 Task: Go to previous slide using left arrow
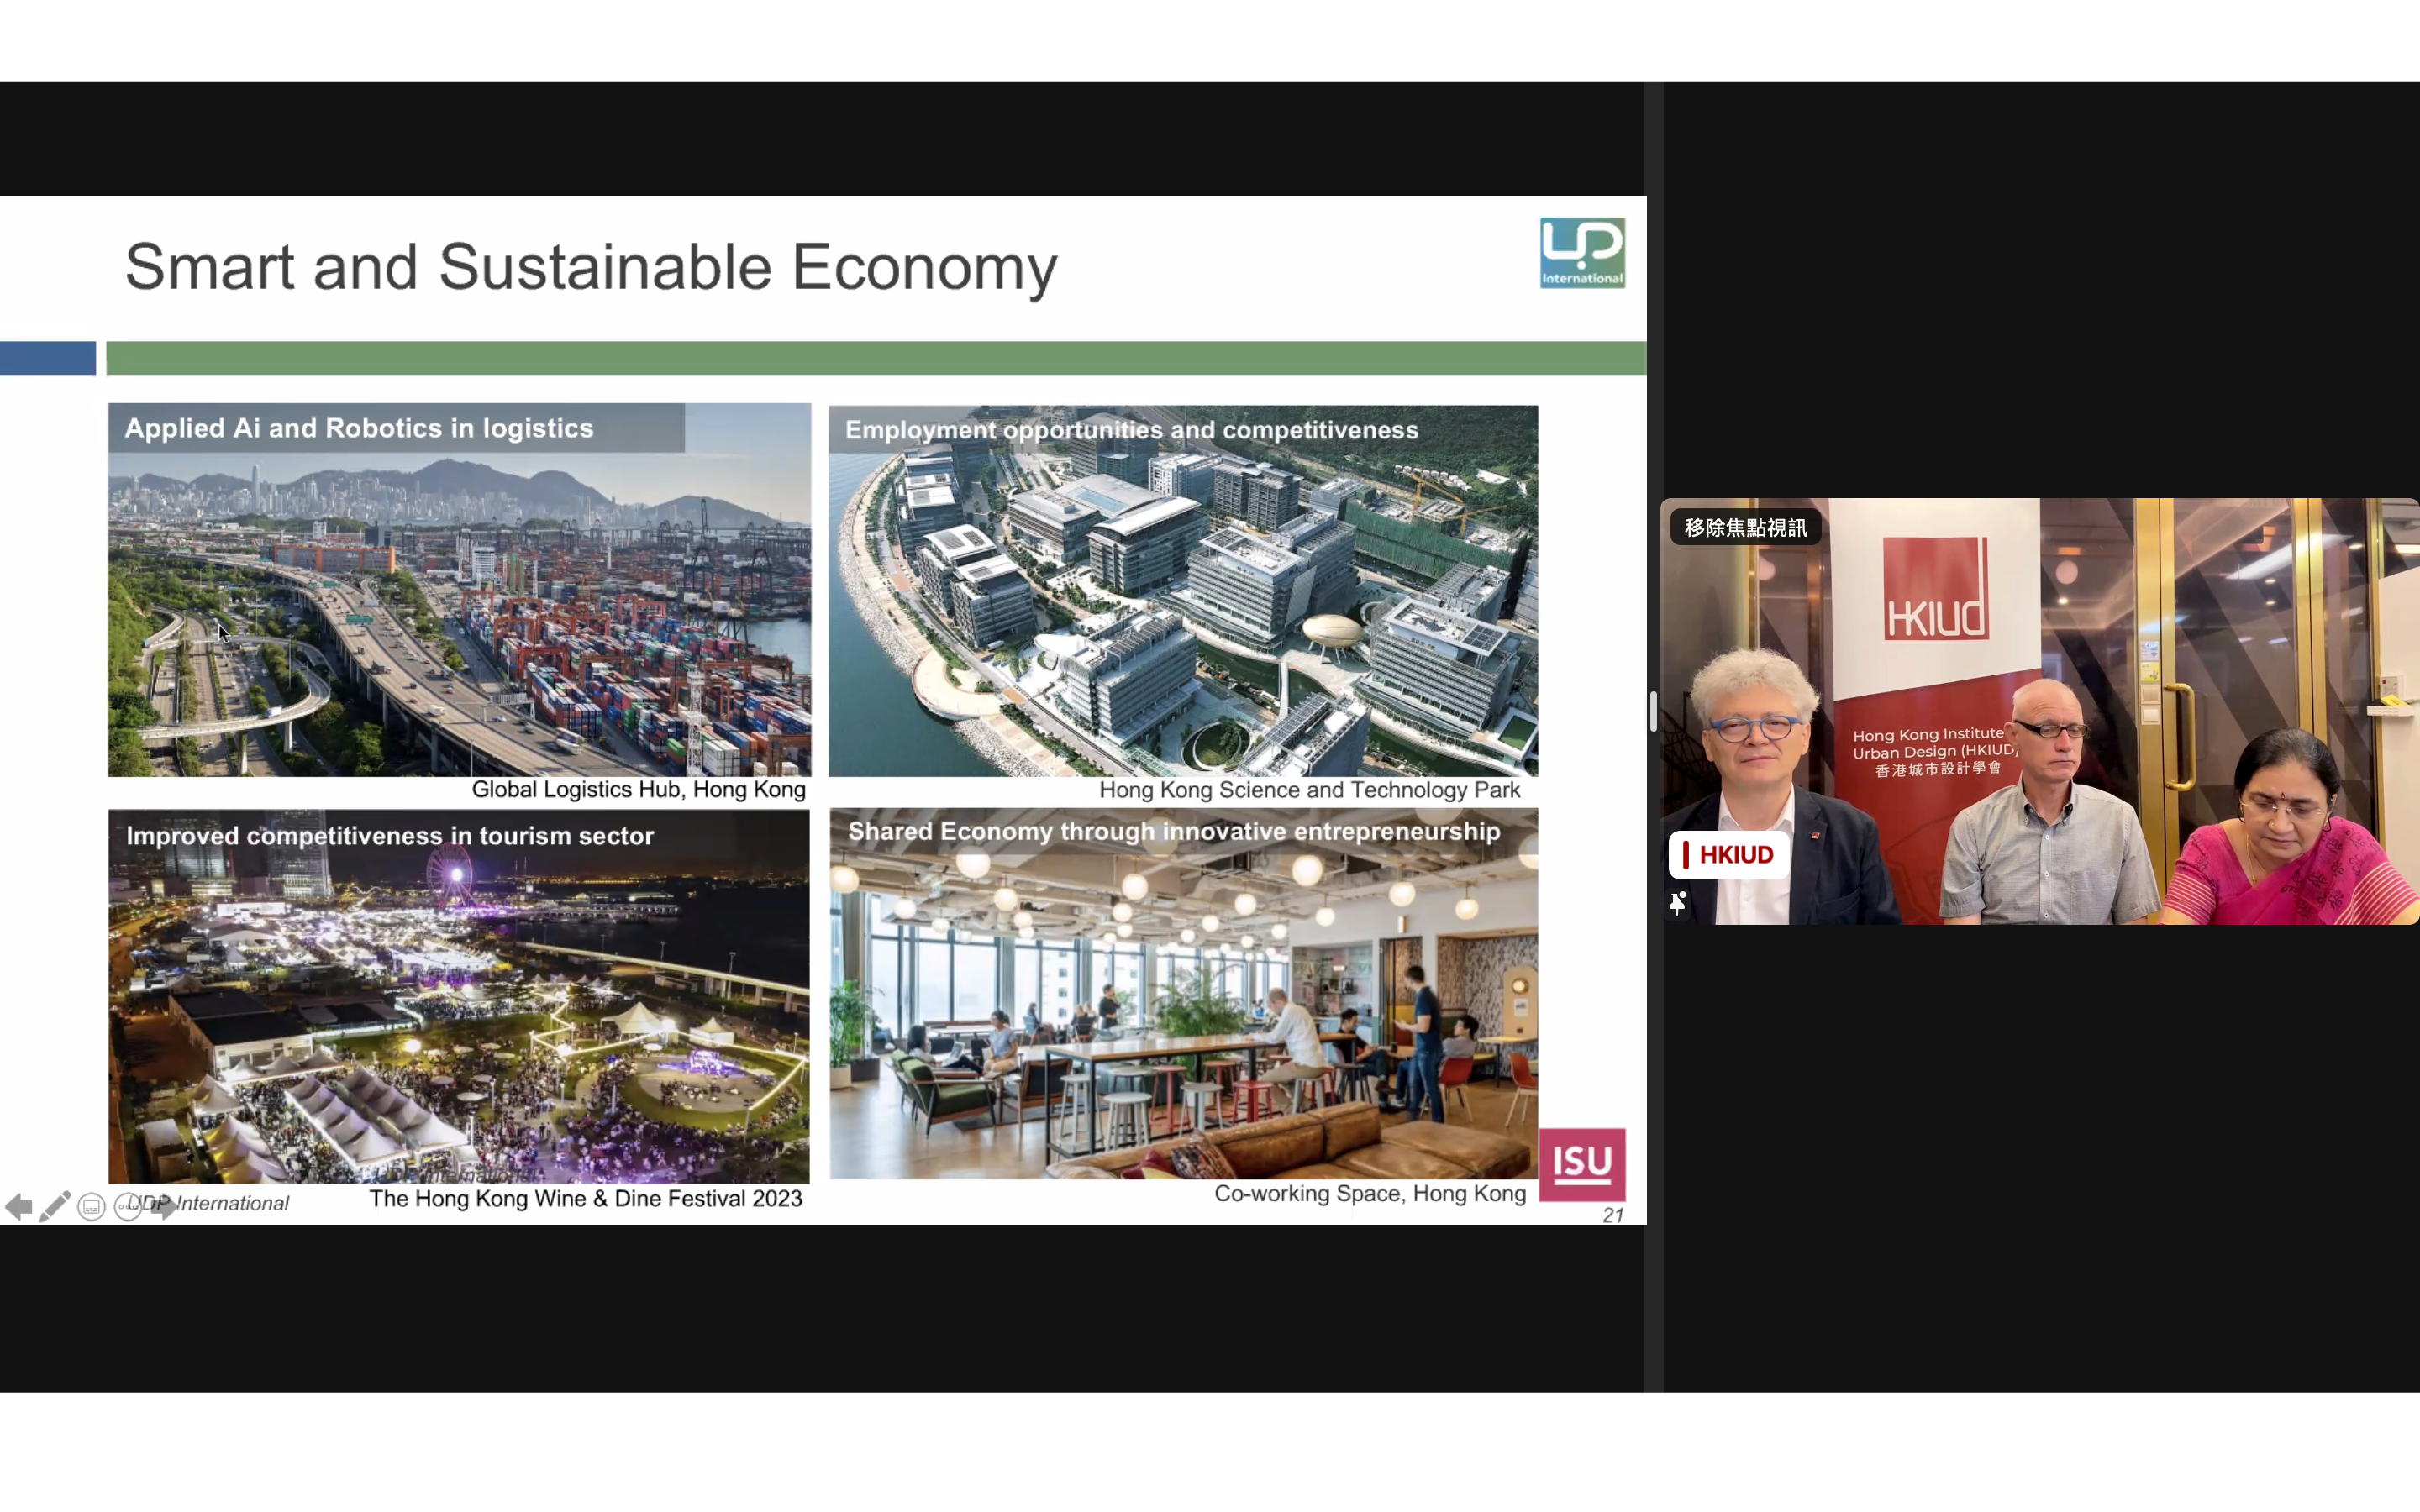coord(18,1206)
